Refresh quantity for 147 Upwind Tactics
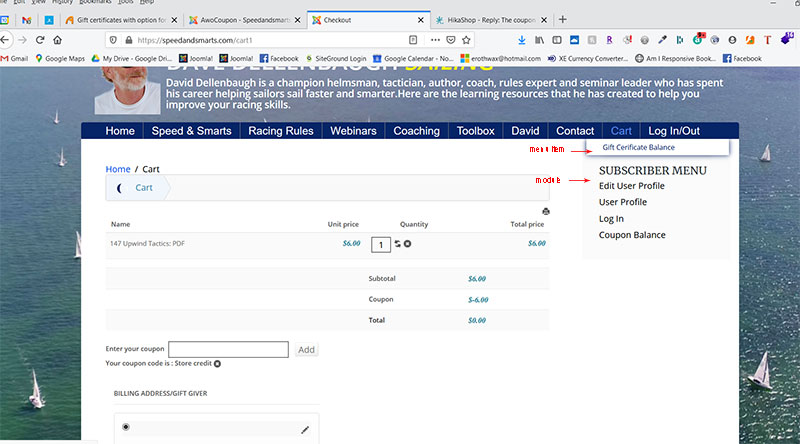The width and height of the screenshot is (800, 444). [x=397, y=244]
